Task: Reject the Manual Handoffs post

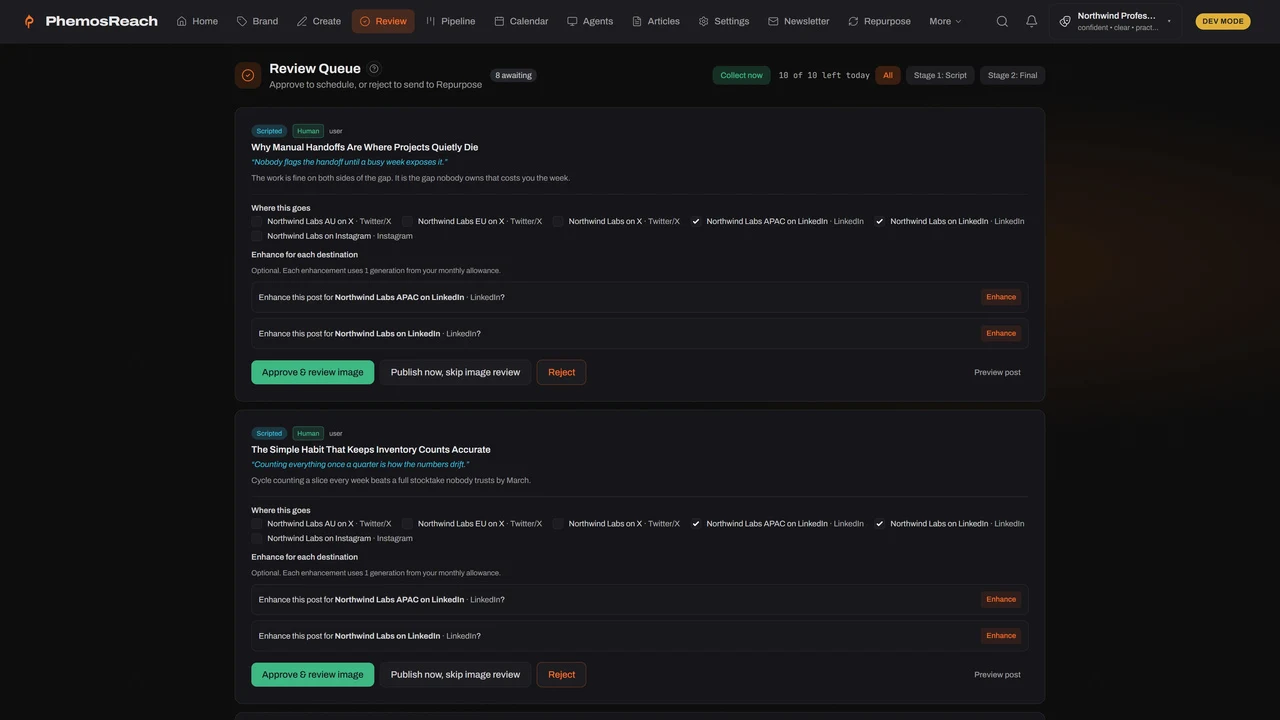Action: click(561, 372)
